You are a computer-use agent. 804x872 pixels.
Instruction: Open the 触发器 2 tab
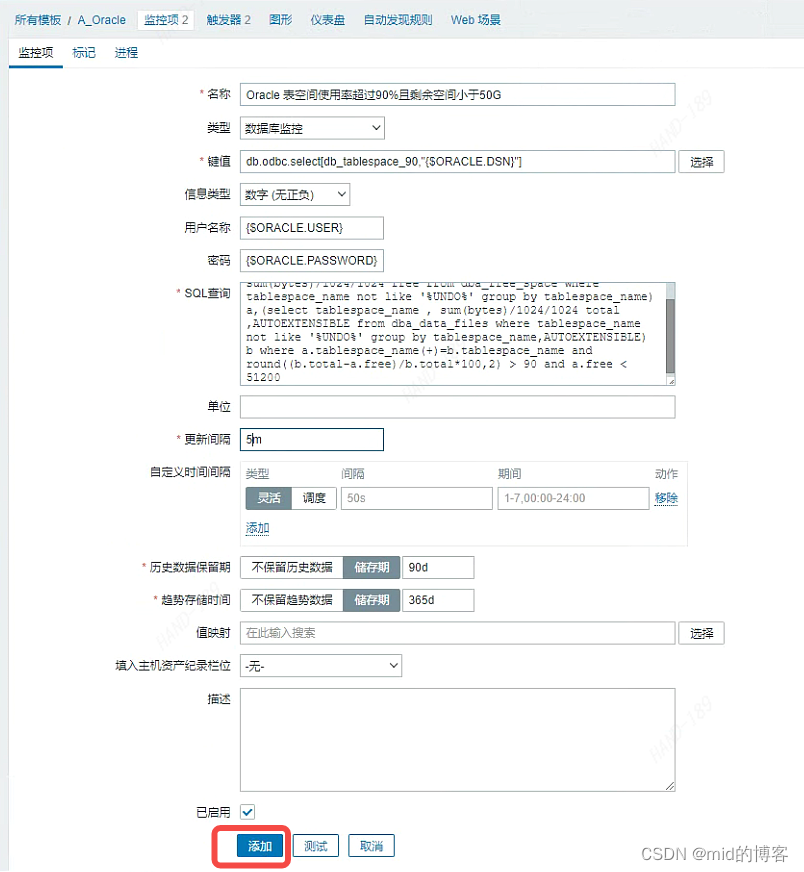click(x=229, y=20)
